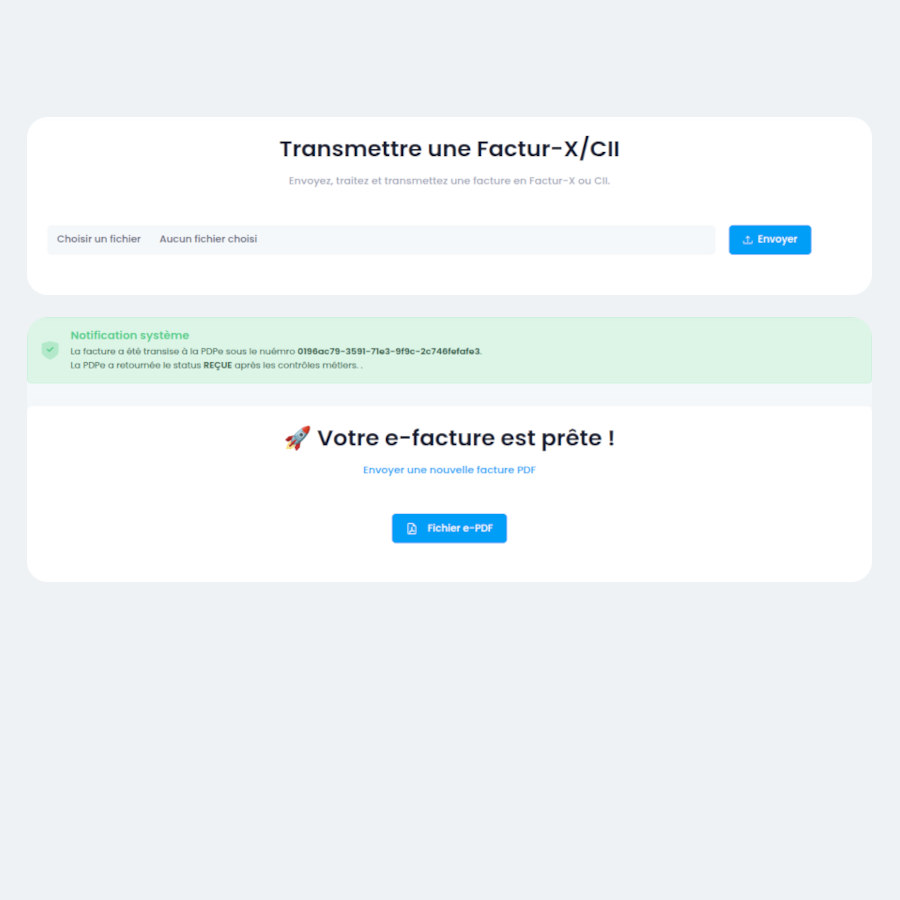Download via the Fichier e-PDF label

pos(460,529)
